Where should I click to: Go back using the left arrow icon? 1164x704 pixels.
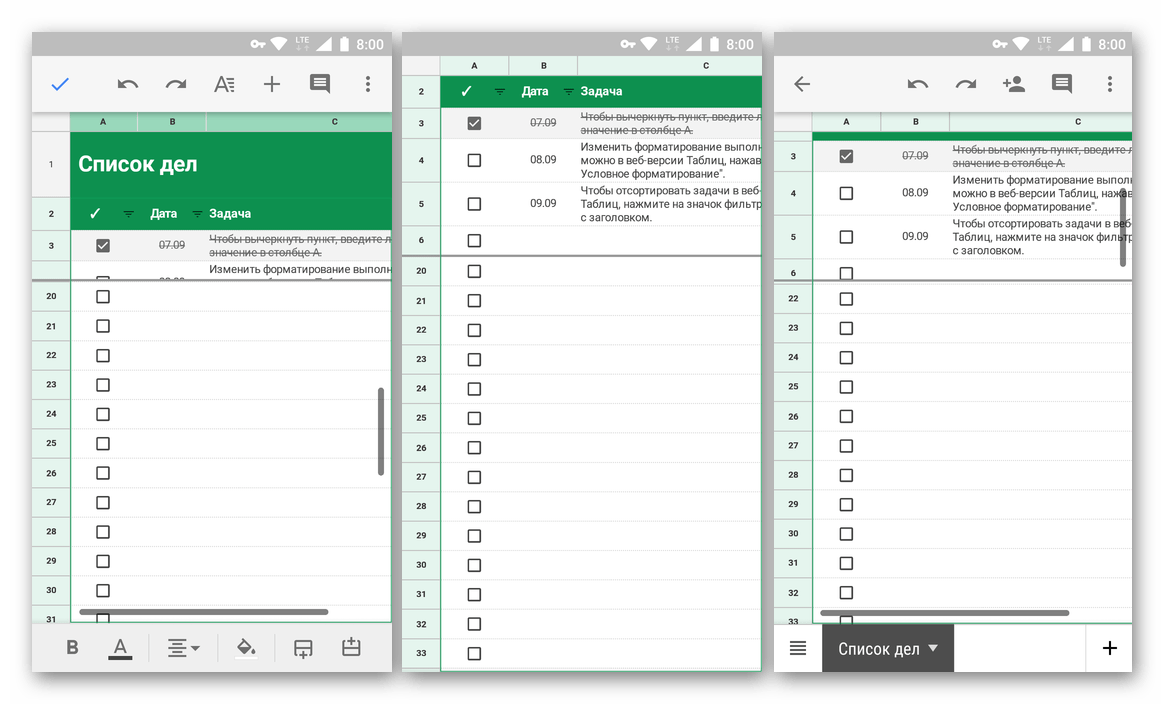[x=802, y=84]
